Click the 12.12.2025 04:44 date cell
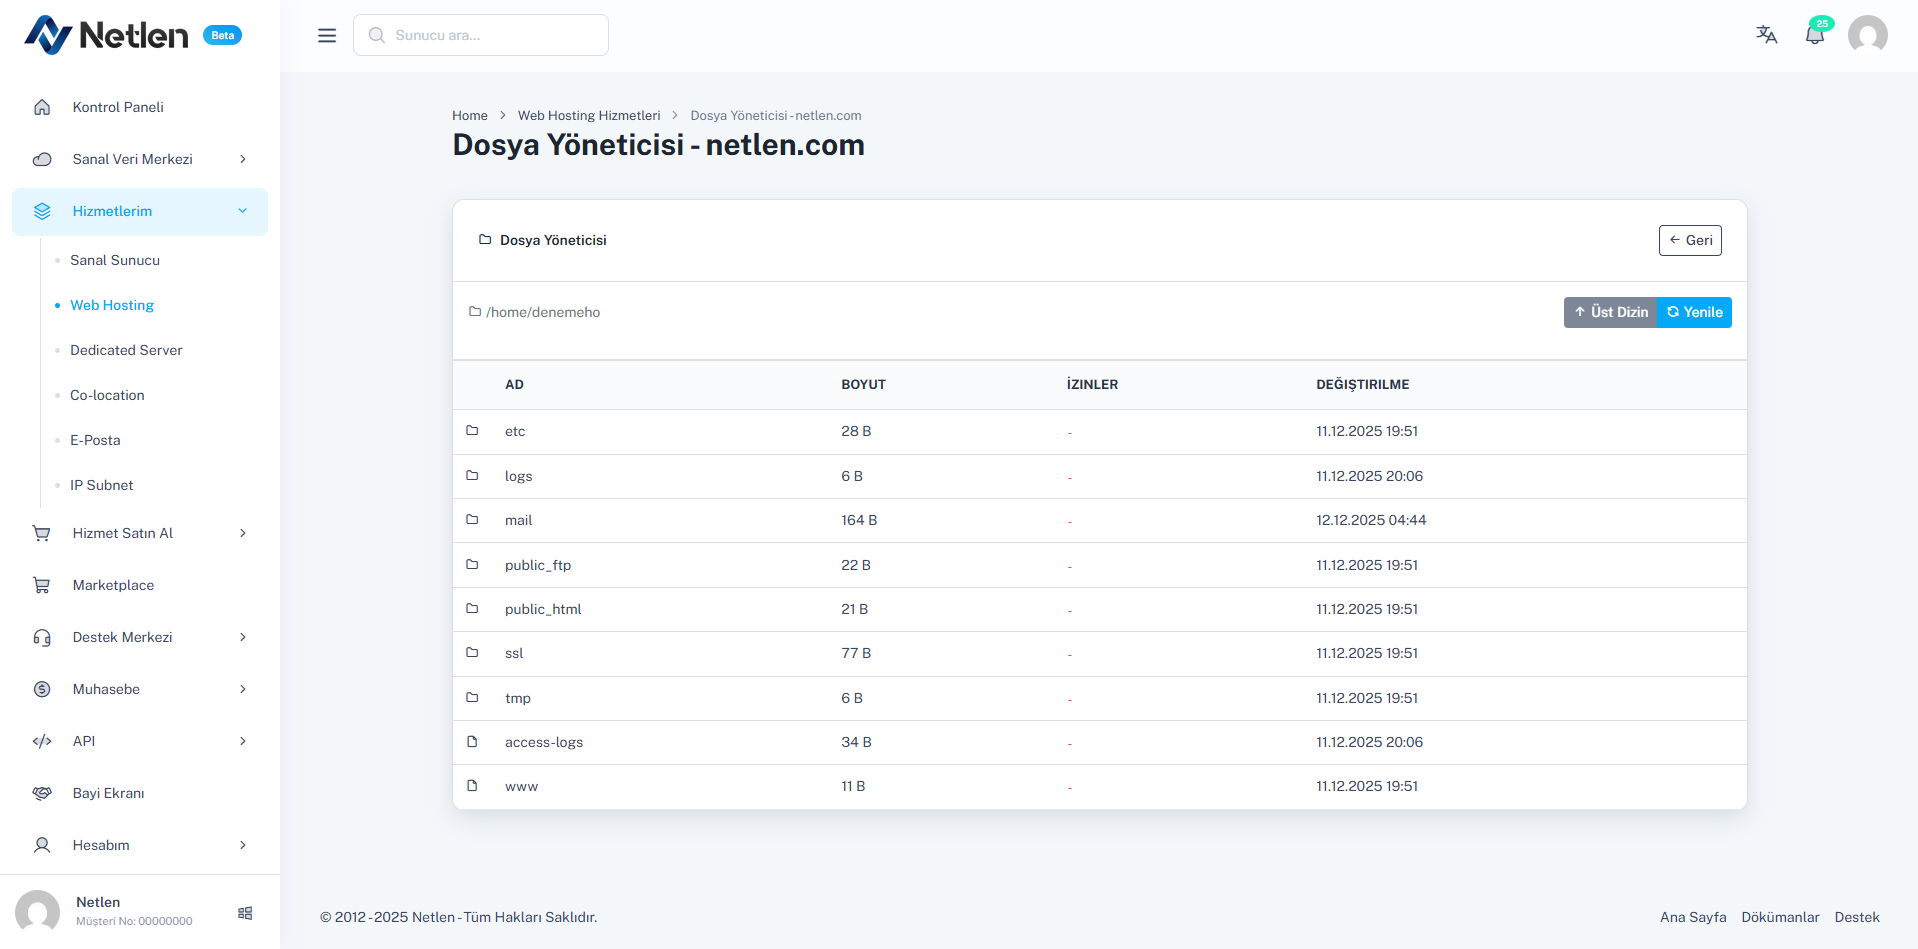The width and height of the screenshot is (1918, 949). coord(1371,520)
